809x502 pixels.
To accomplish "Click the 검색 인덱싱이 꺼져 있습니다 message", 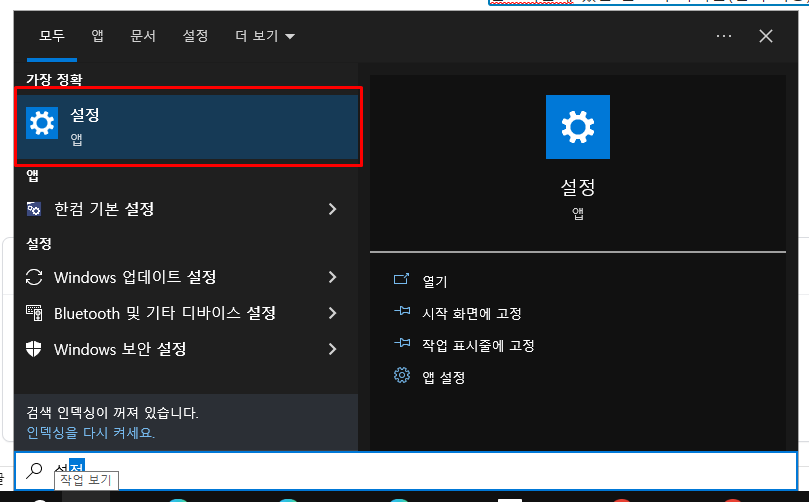I will coord(112,413).
